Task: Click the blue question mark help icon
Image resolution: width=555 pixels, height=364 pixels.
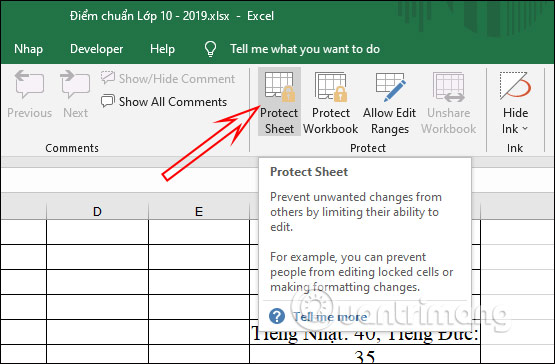Action: (x=276, y=316)
